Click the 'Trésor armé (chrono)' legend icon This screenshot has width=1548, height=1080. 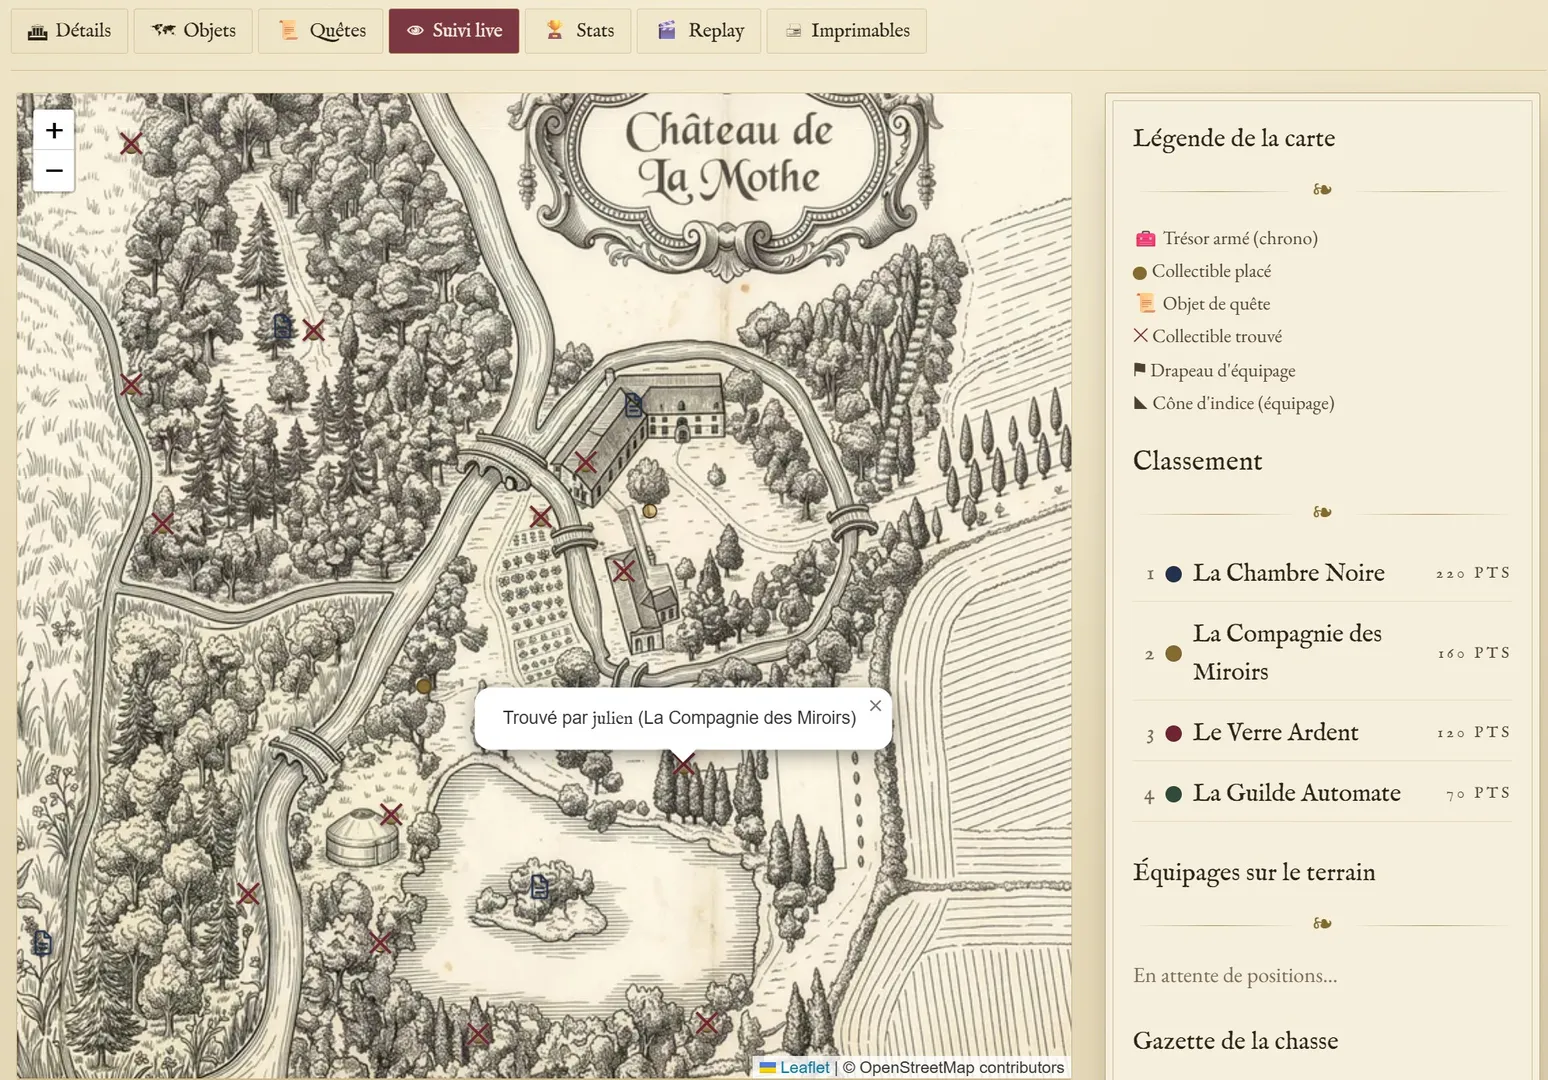coord(1145,239)
